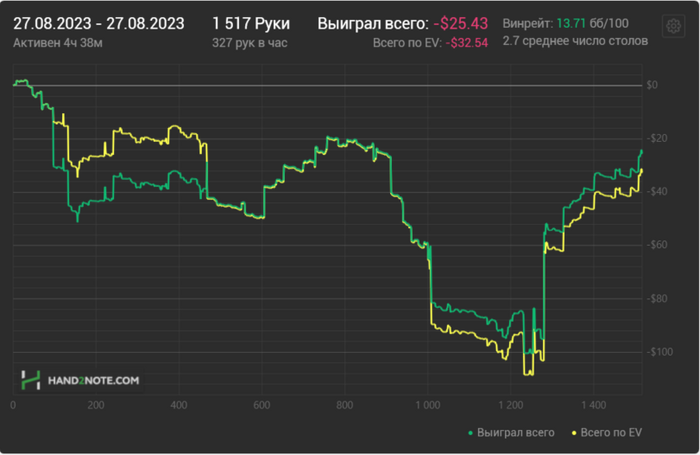Click the winrate value 13.71 бб/100
Image resolution: width=700 pixels, height=455 pixels.
[x=592, y=23]
